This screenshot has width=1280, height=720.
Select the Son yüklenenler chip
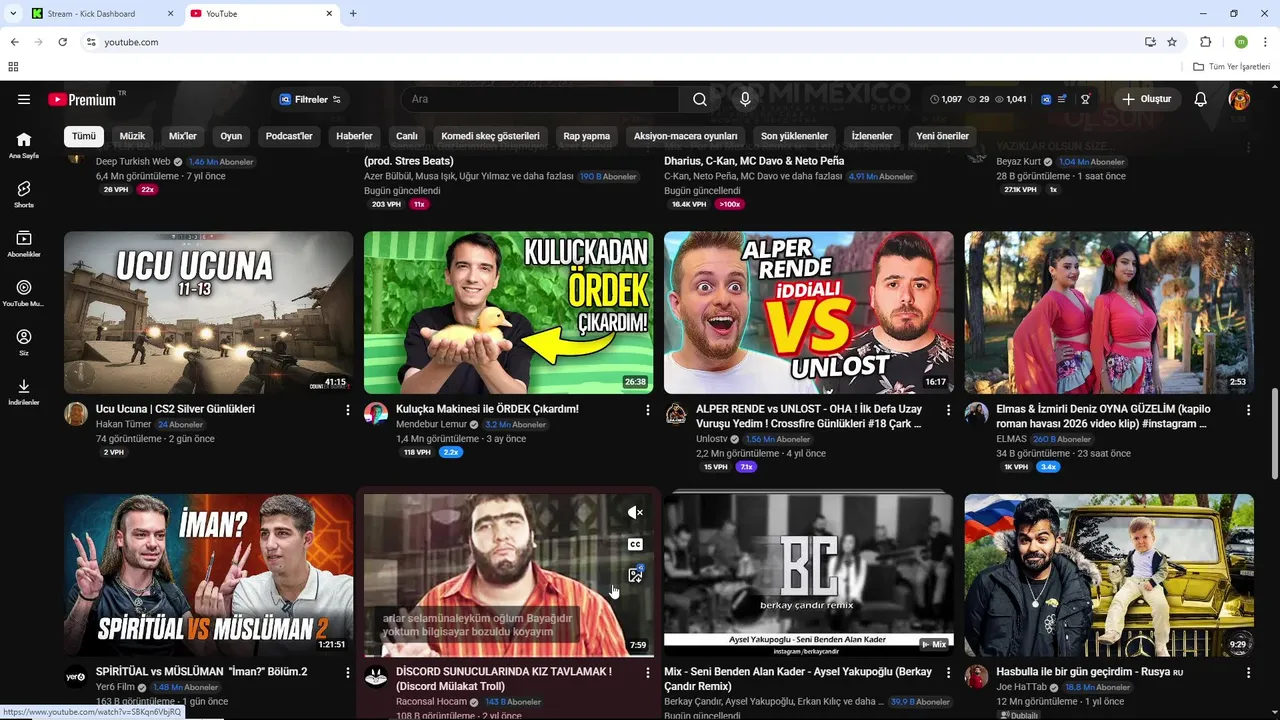click(794, 136)
